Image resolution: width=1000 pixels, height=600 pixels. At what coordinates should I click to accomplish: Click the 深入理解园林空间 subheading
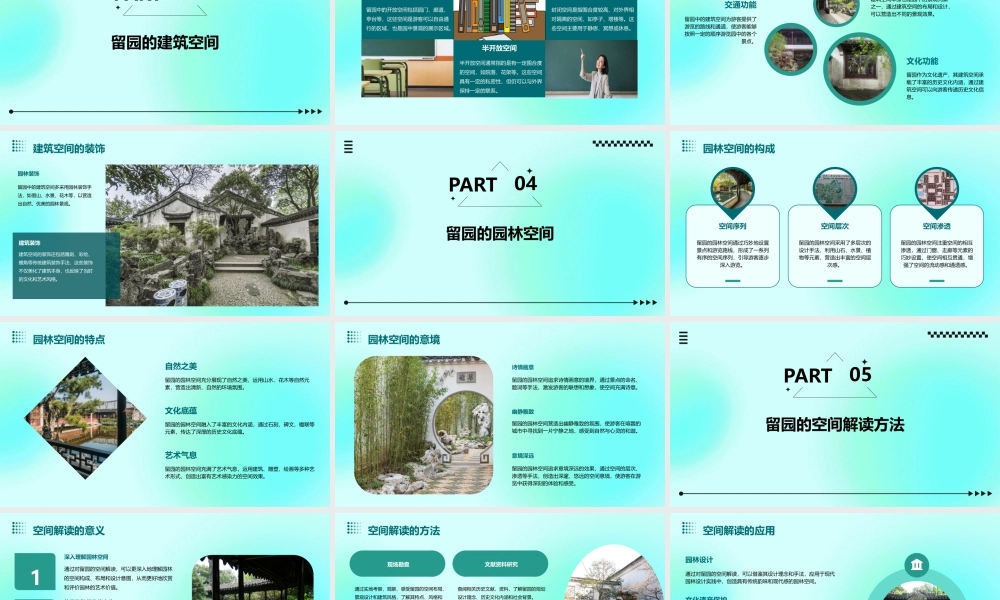[86, 557]
